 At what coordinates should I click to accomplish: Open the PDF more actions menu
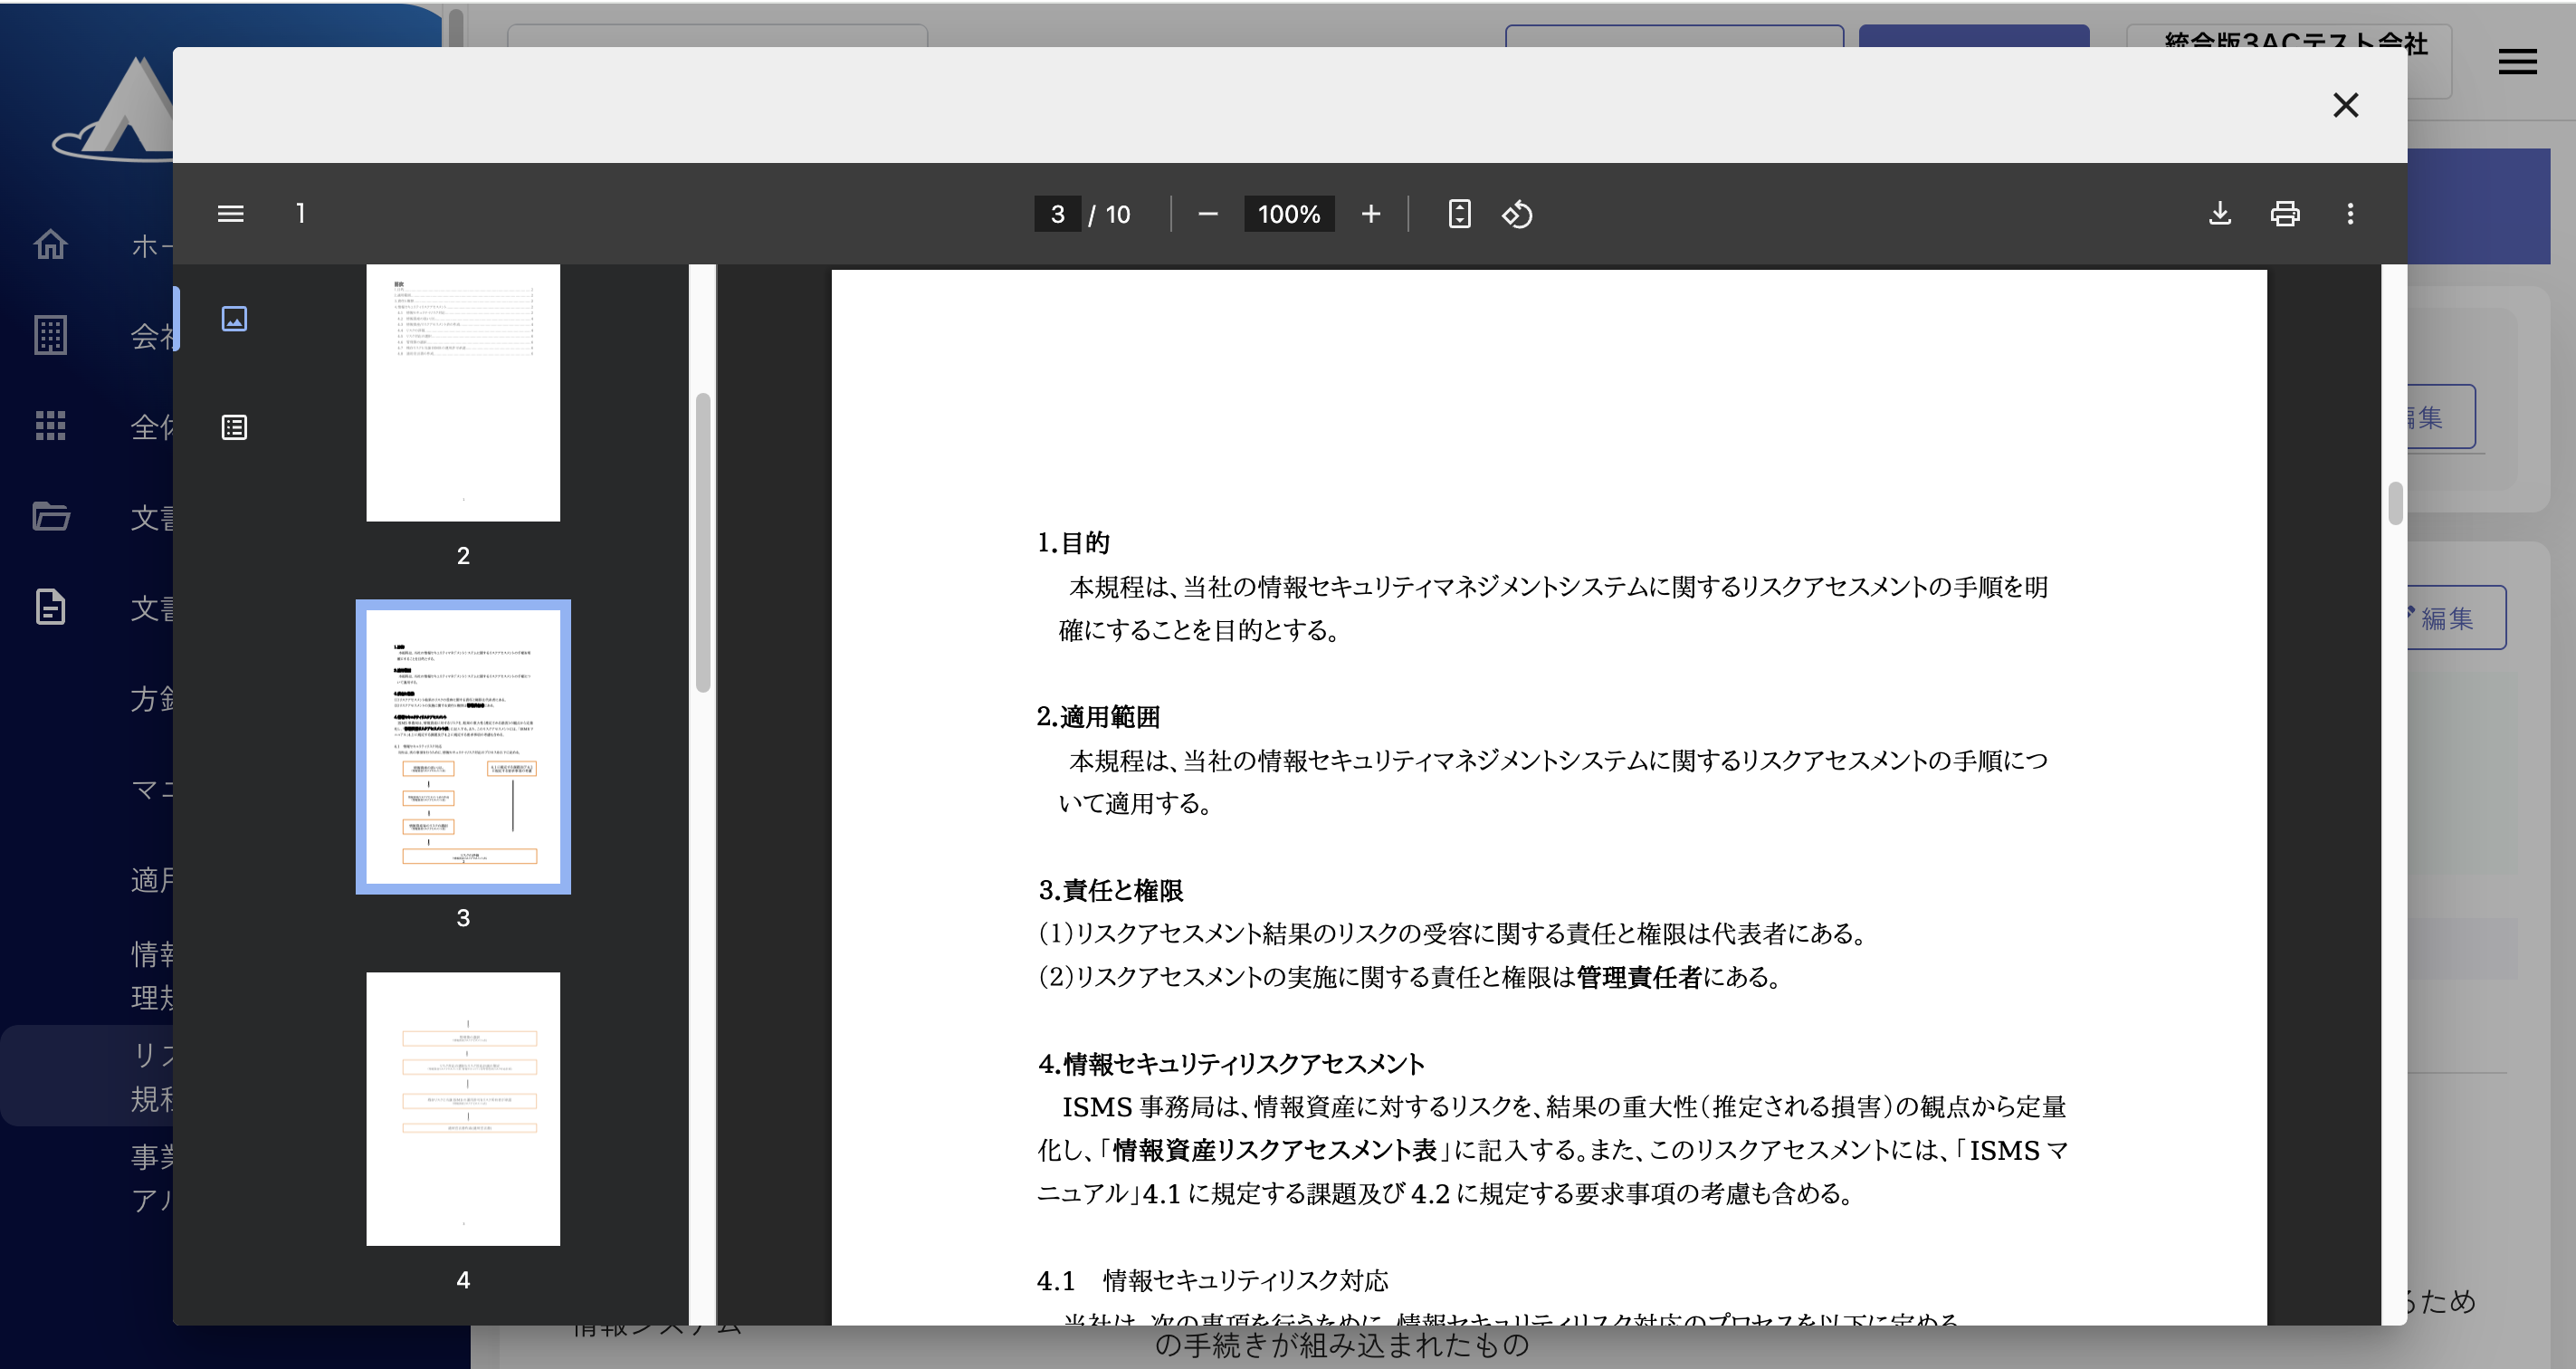(x=2350, y=214)
